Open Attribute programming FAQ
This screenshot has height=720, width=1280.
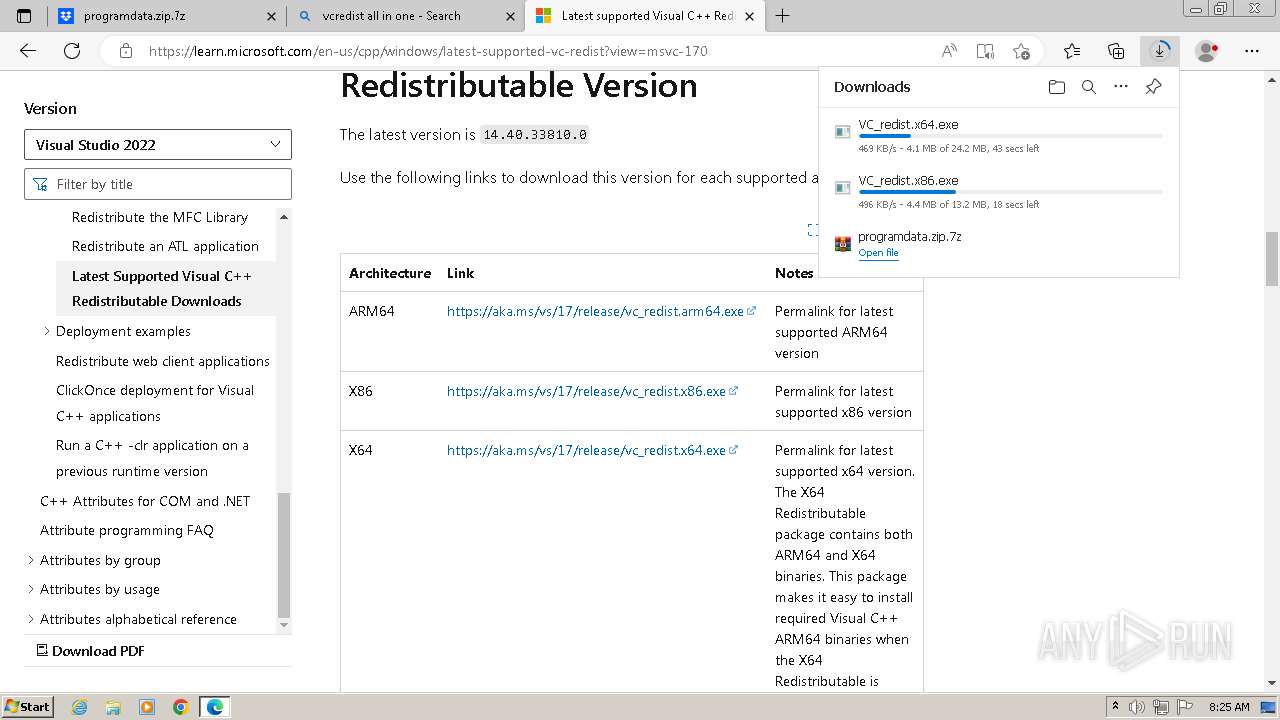point(127,530)
